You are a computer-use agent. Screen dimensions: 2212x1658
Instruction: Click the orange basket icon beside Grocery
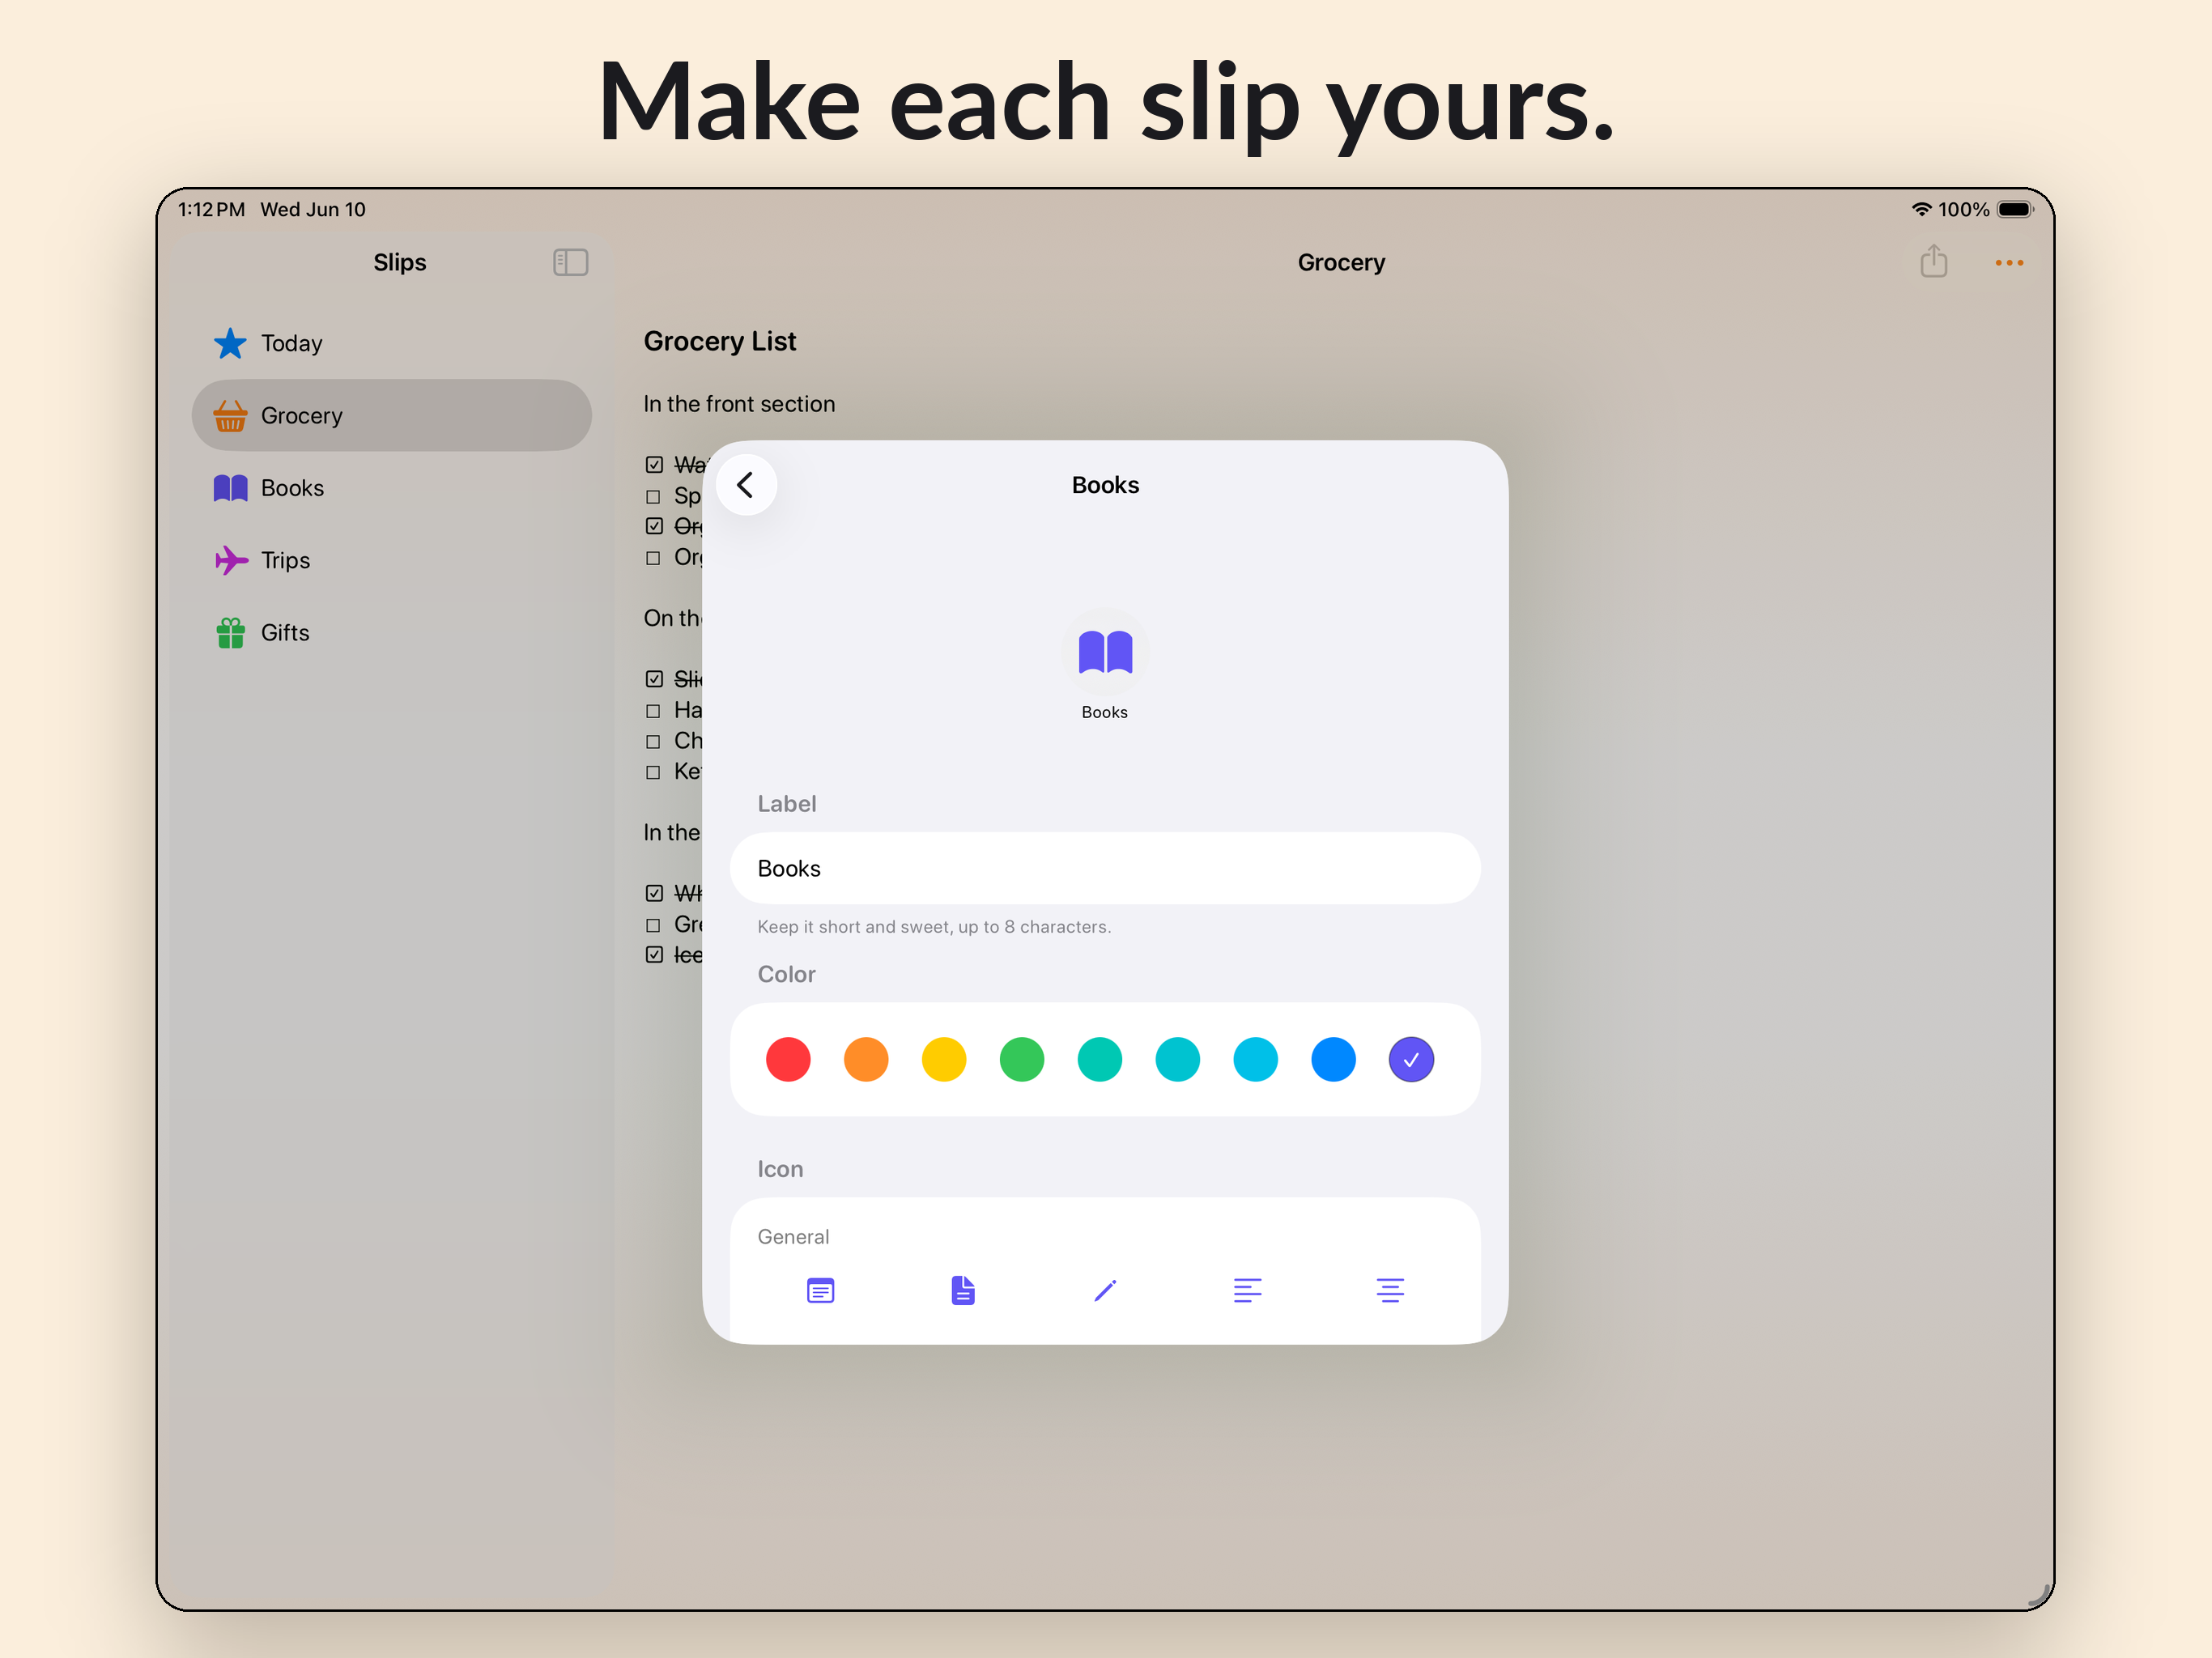click(x=230, y=415)
